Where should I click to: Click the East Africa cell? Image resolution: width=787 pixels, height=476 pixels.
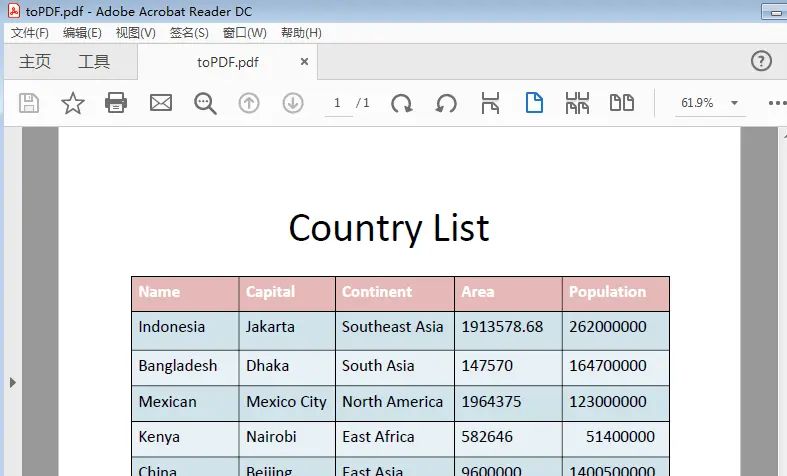click(395, 439)
